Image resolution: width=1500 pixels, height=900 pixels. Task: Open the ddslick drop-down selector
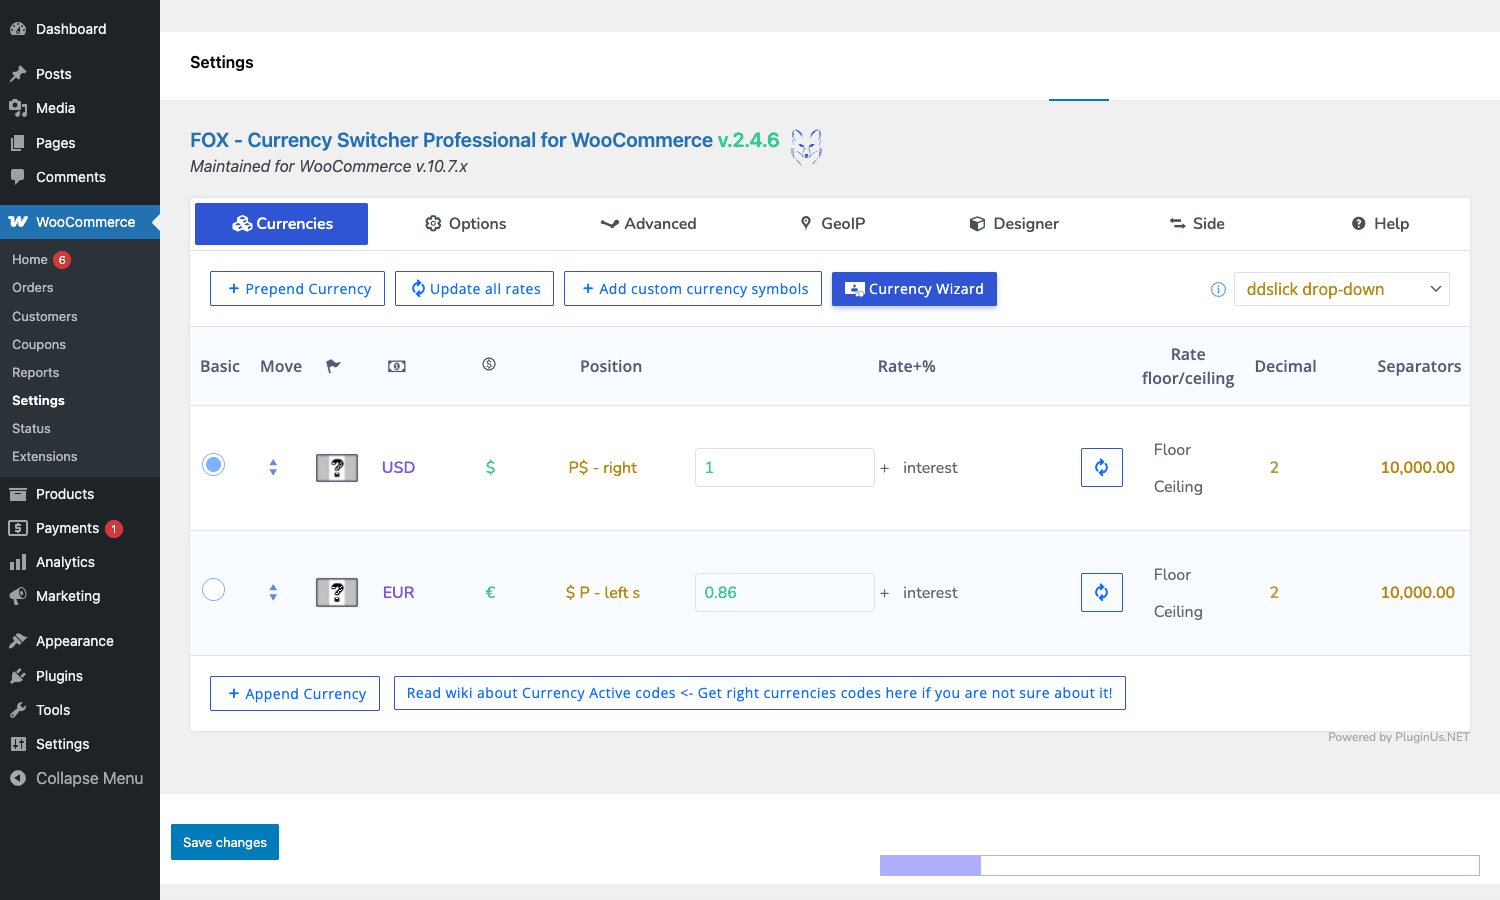[x=1342, y=289]
